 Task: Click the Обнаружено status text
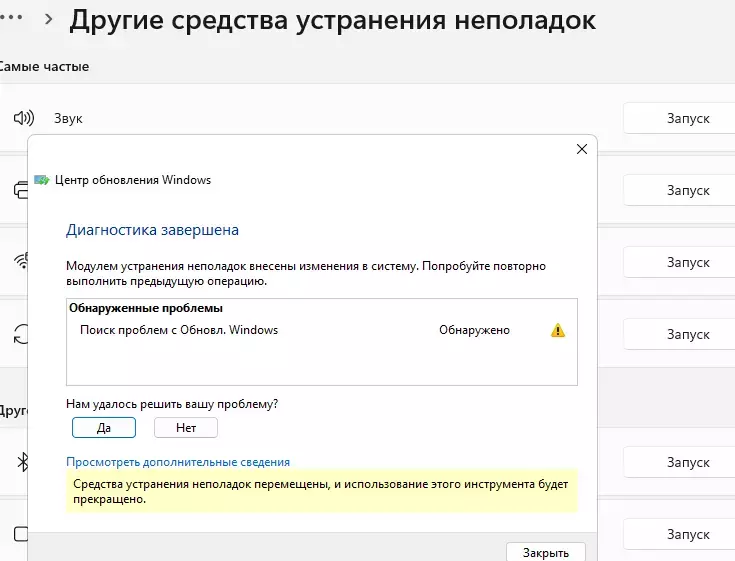pyautogui.click(x=474, y=330)
